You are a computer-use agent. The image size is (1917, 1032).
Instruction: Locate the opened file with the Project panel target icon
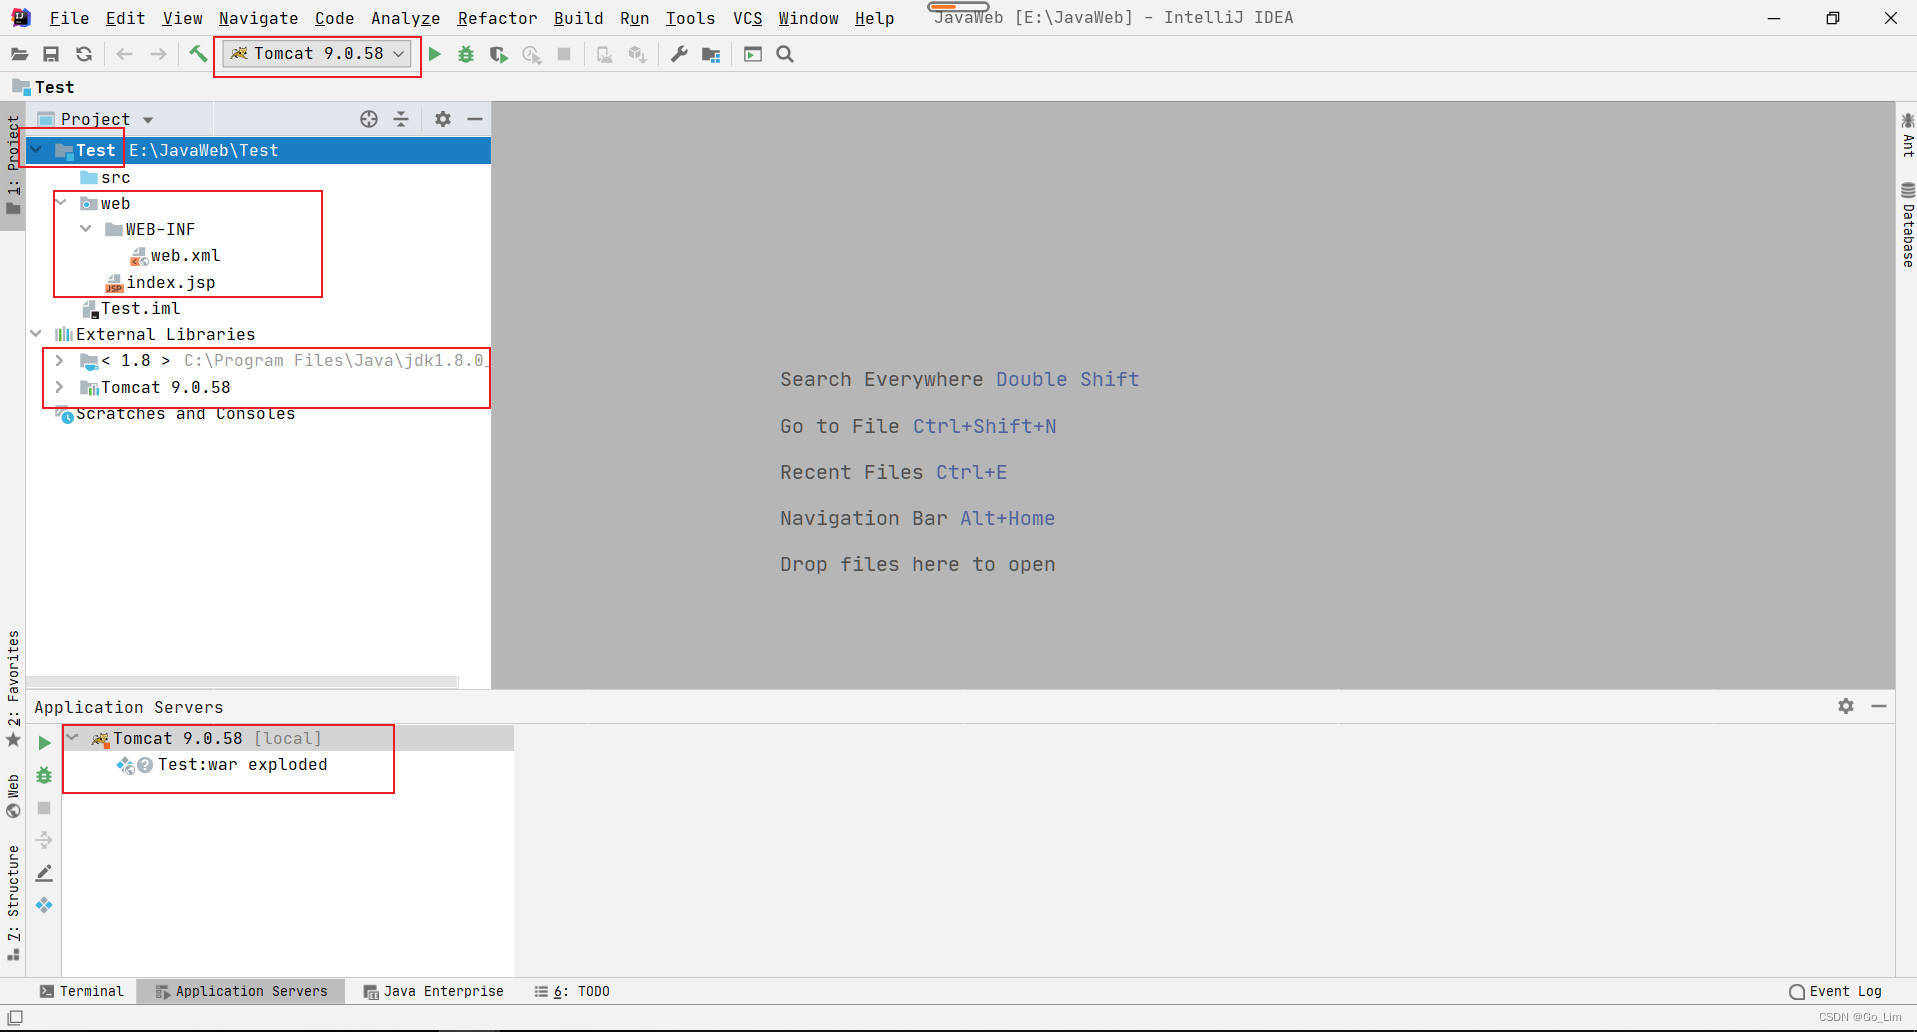369,119
